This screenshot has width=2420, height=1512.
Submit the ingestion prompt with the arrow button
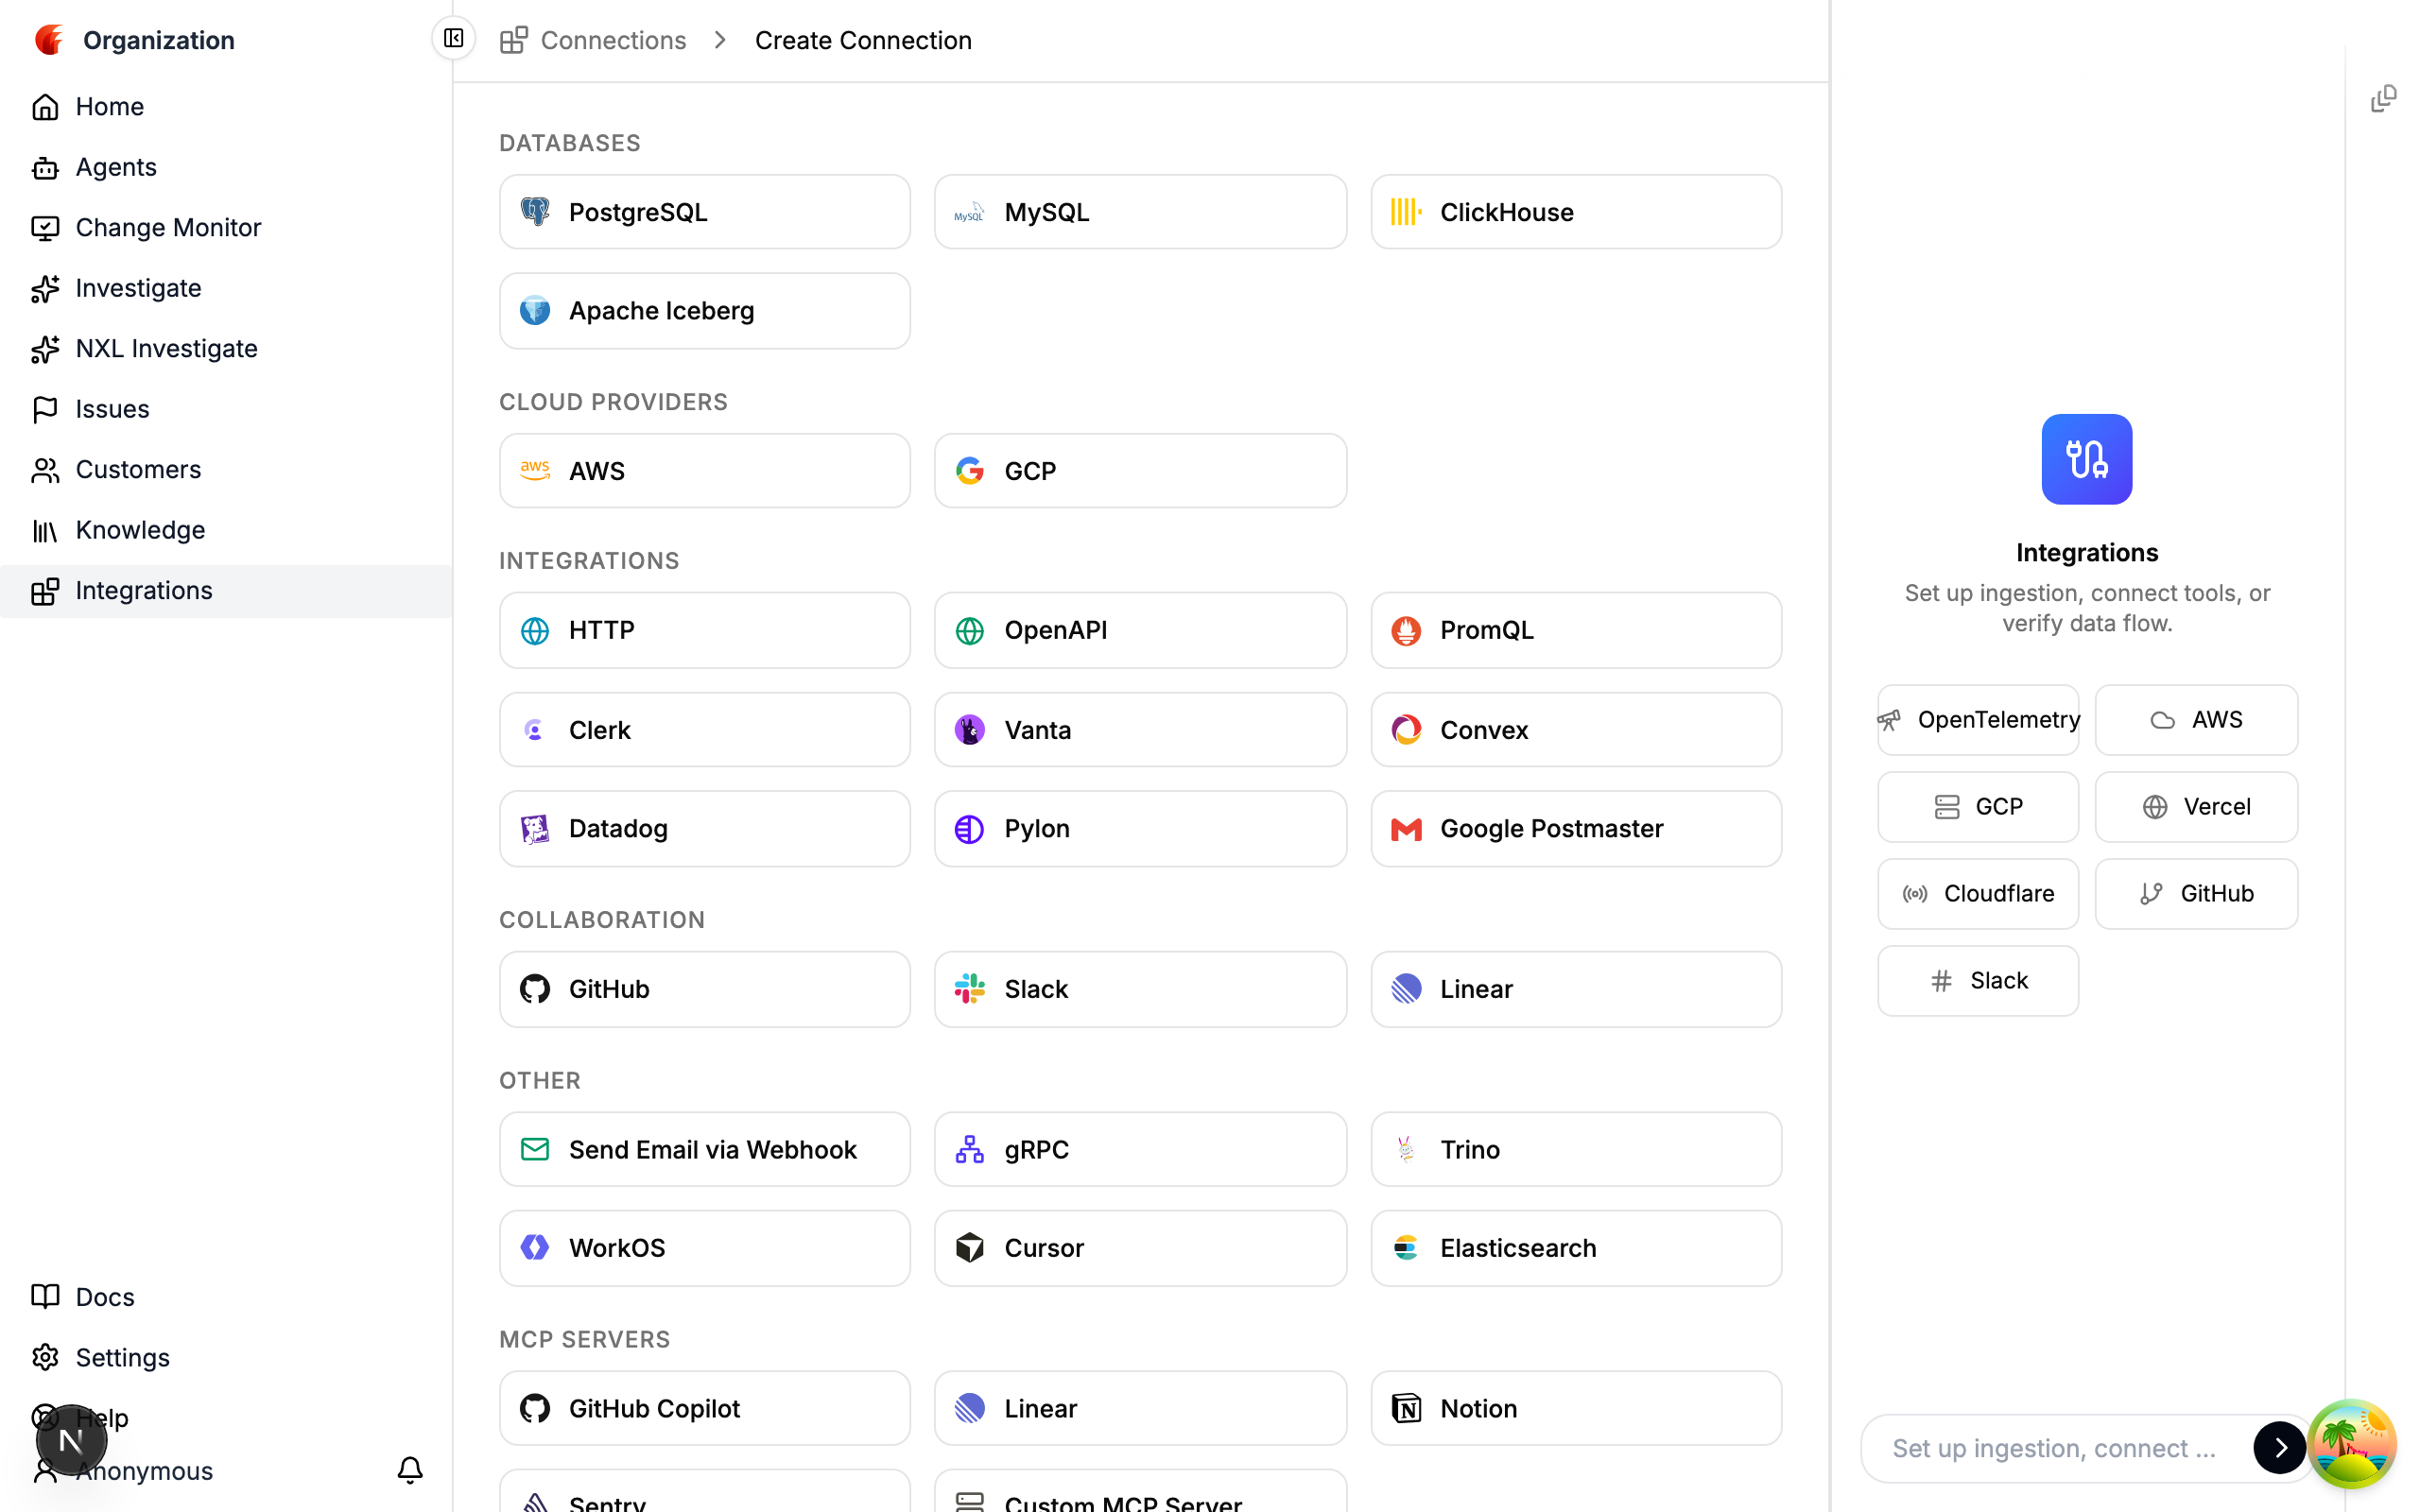[2280, 1447]
